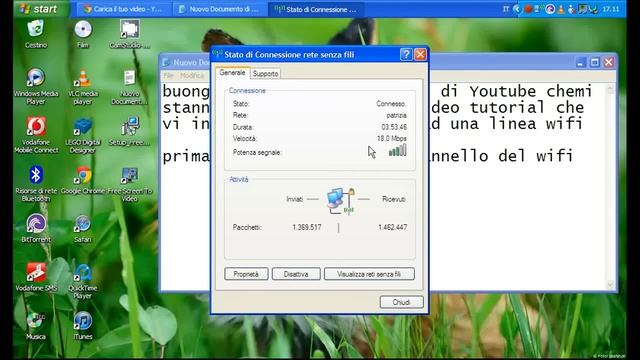This screenshot has height=360, width=640.
Task: Click received packets value '1.462.447'
Action: pyautogui.click(x=392, y=227)
